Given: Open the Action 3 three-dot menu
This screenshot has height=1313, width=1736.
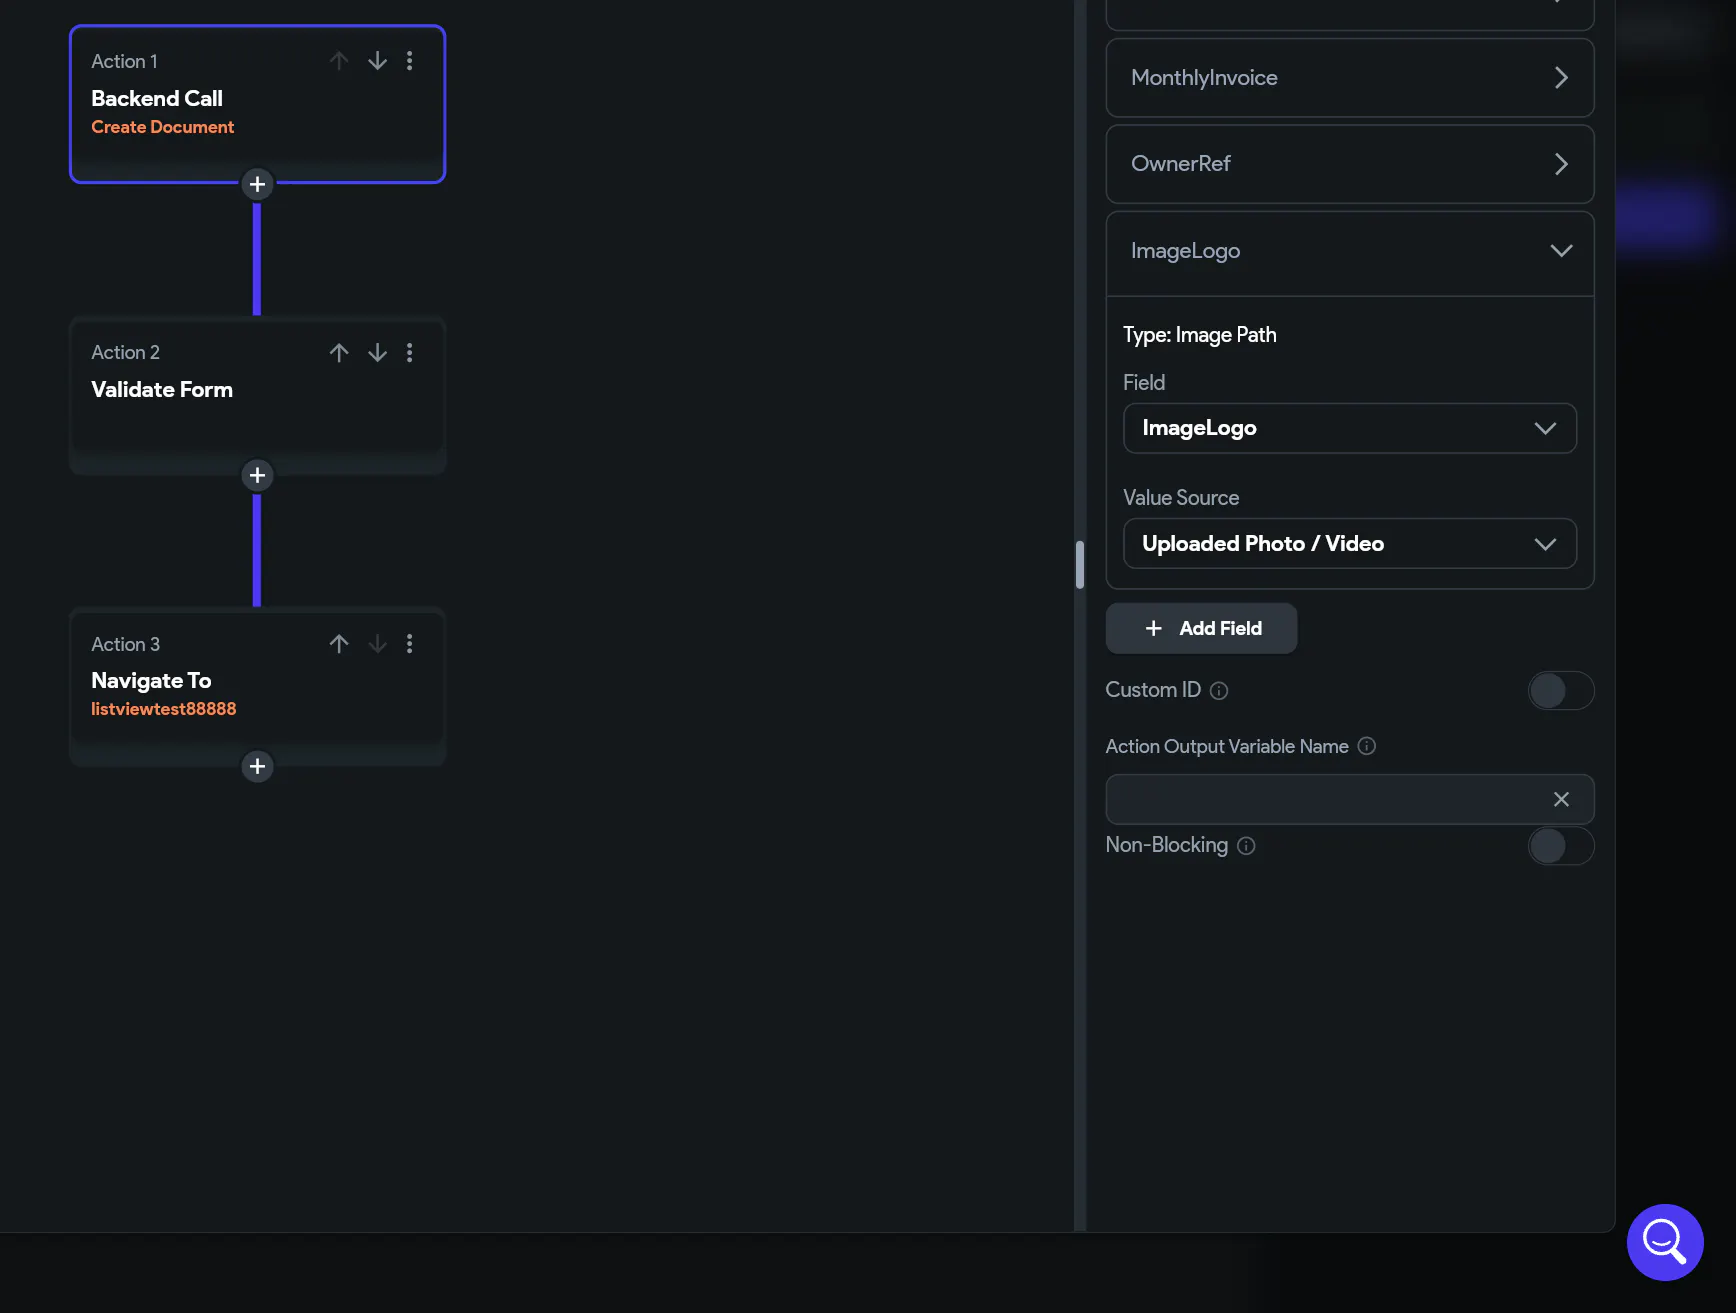Looking at the screenshot, I should pos(410,644).
